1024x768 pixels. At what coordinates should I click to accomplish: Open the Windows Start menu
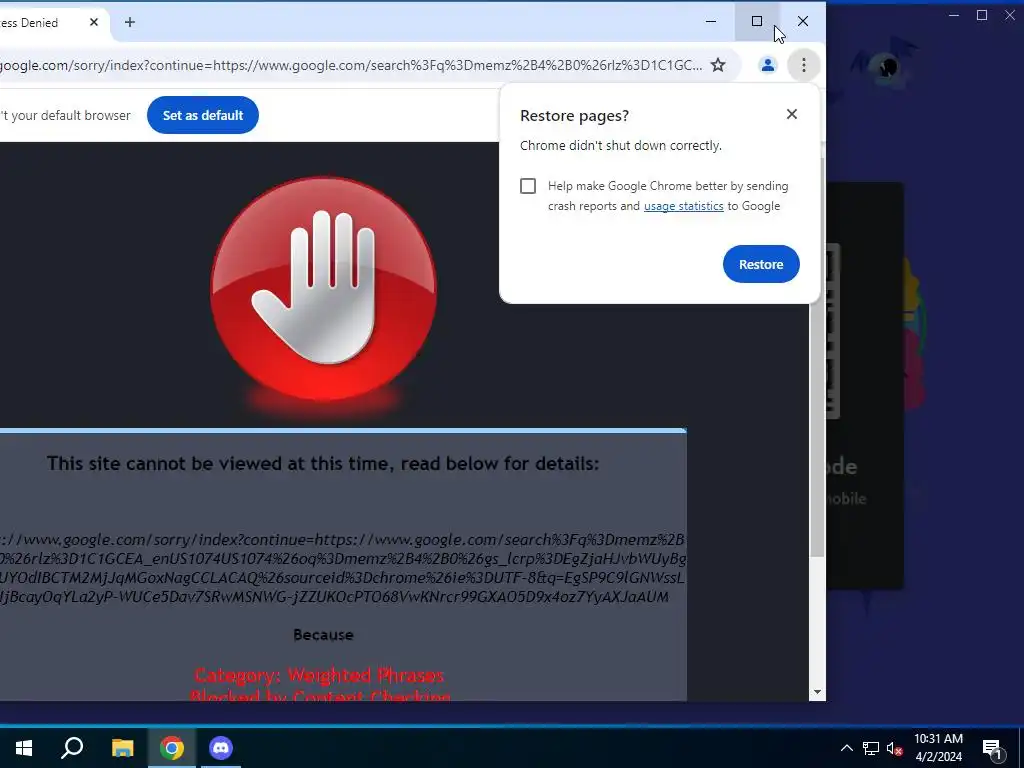point(24,747)
